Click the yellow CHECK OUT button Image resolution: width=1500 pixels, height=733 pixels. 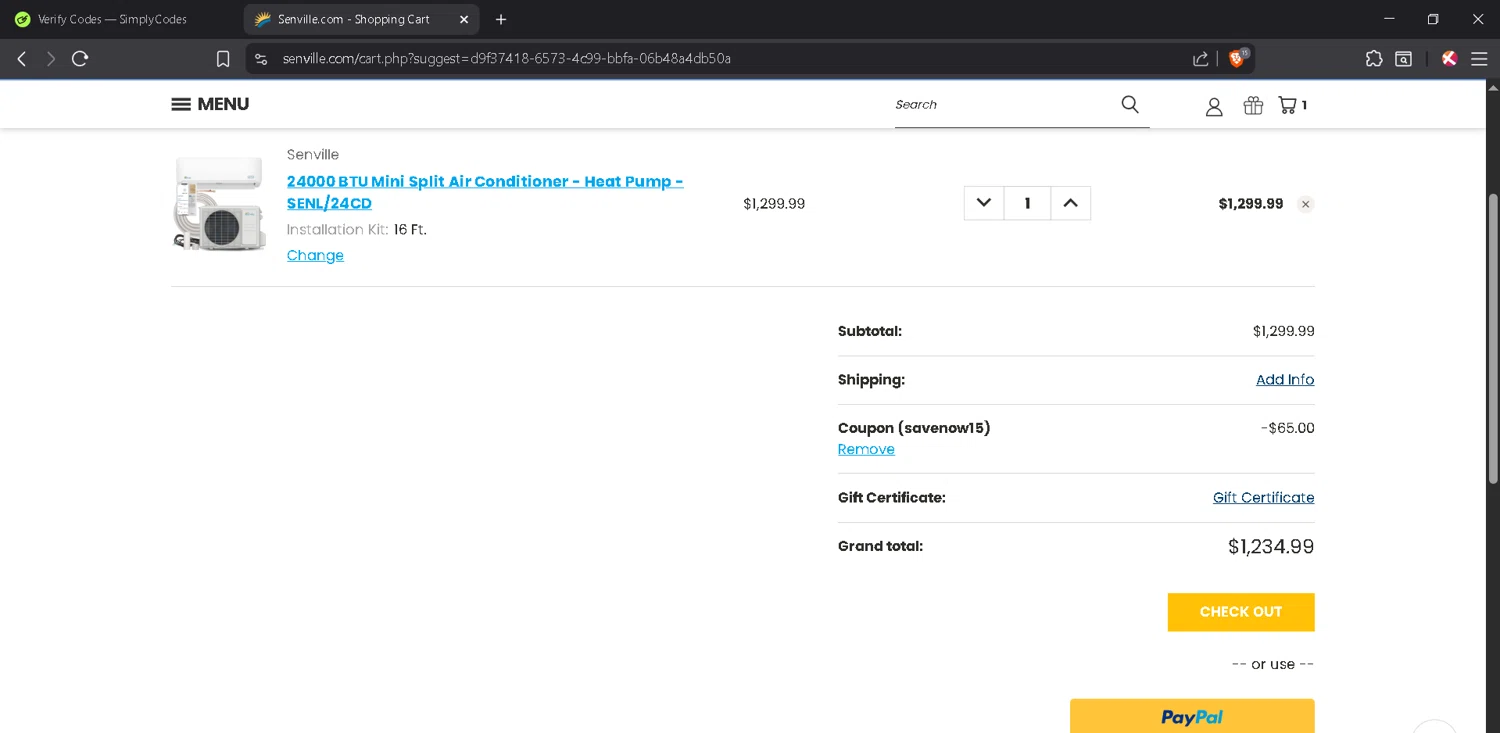click(1240, 612)
